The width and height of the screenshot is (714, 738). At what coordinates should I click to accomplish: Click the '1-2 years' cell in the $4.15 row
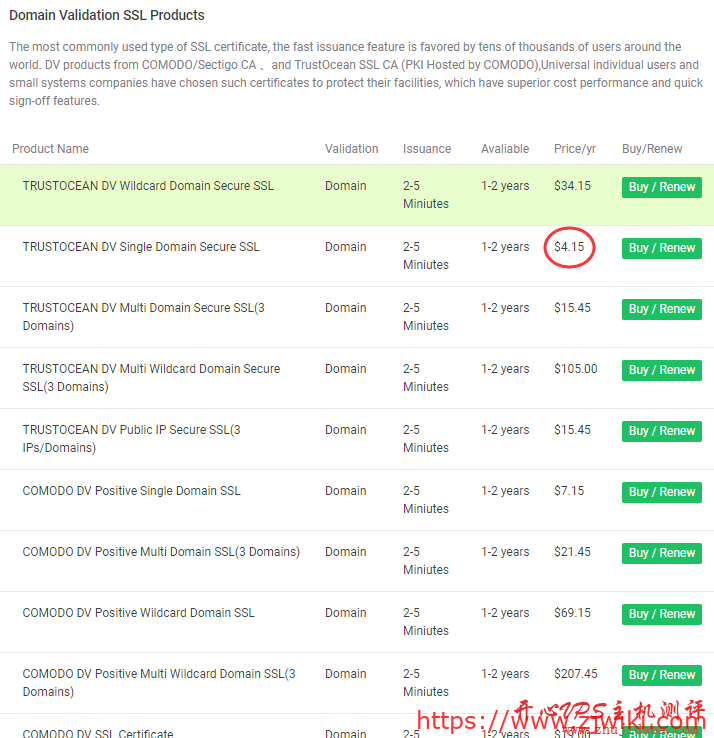point(505,247)
